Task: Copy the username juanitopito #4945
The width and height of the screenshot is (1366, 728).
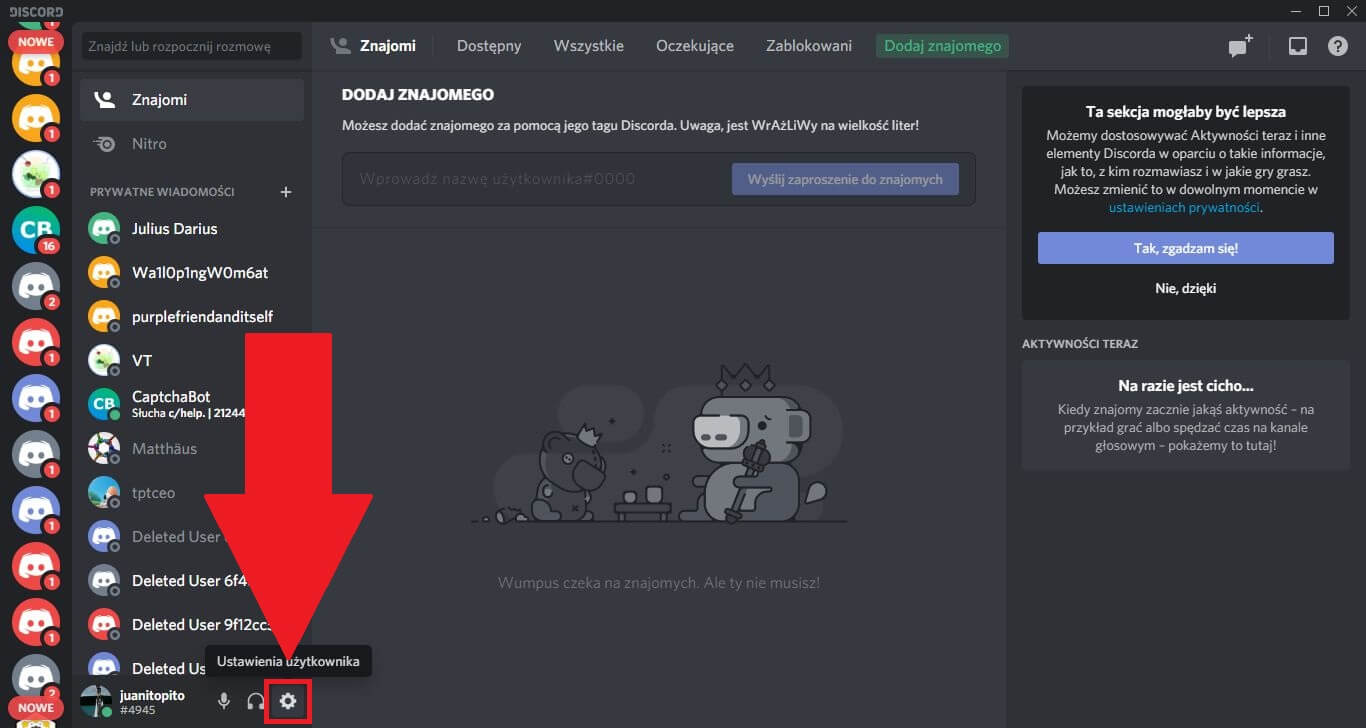Action: pyautogui.click(x=152, y=702)
